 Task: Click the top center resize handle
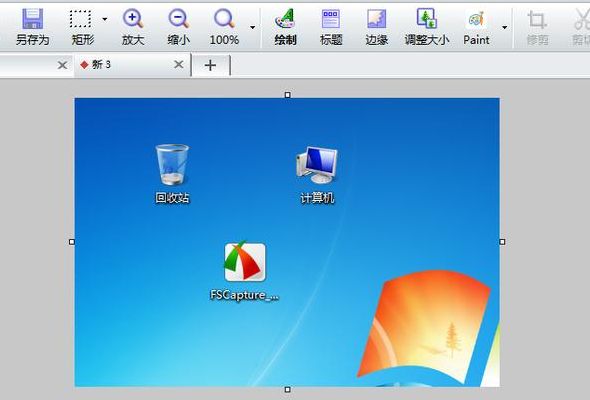pyautogui.click(x=287, y=95)
